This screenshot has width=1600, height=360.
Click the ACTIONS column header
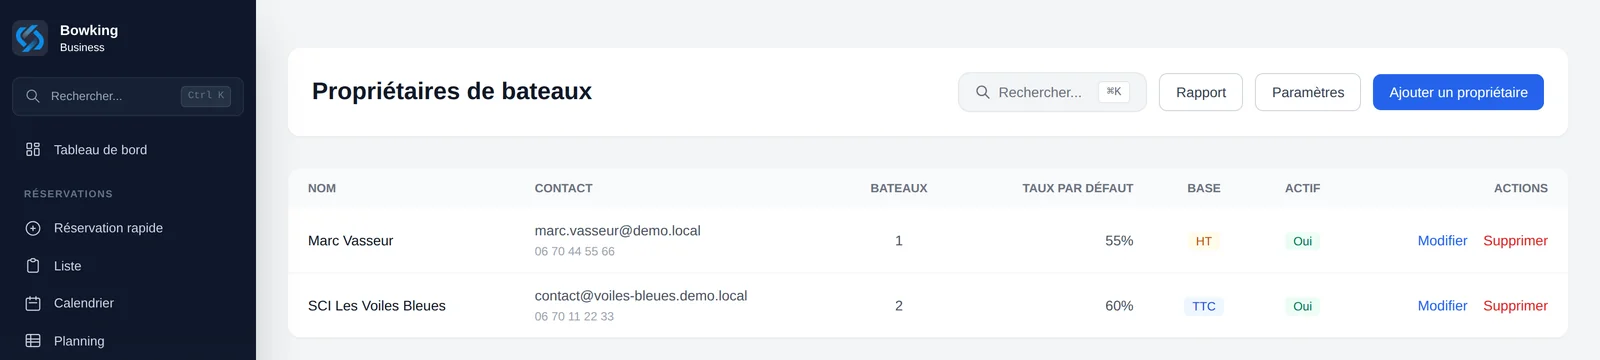coord(1521,188)
